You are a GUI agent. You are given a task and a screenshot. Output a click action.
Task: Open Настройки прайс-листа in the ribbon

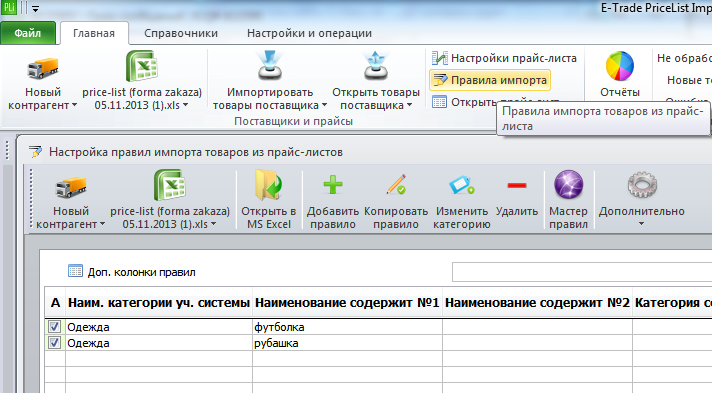click(x=504, y=58)
